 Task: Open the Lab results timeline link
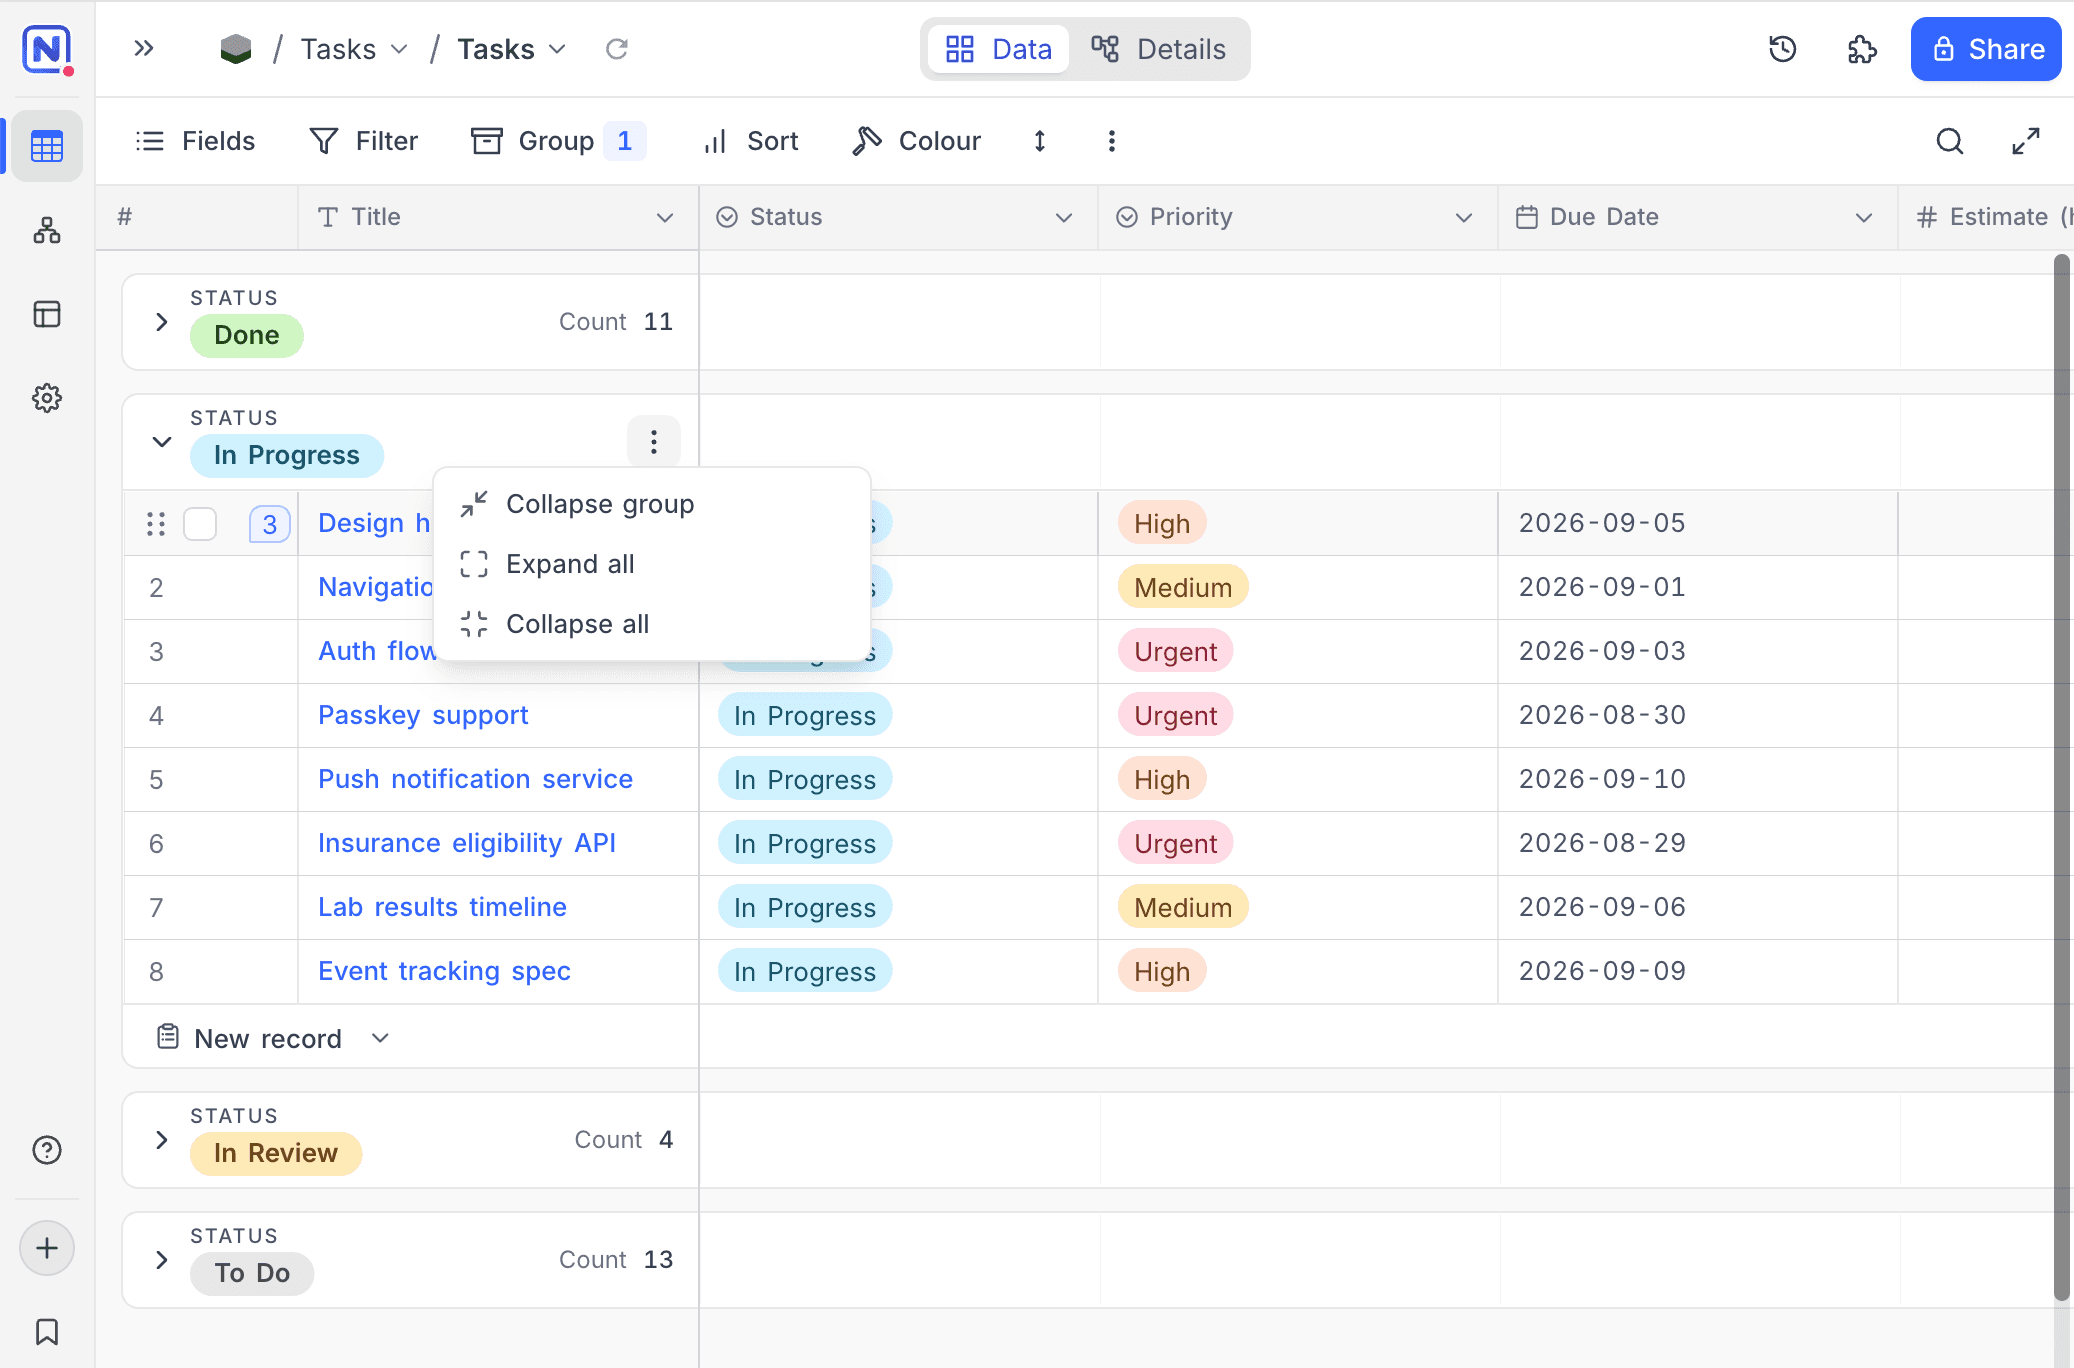tap(442, 907)
